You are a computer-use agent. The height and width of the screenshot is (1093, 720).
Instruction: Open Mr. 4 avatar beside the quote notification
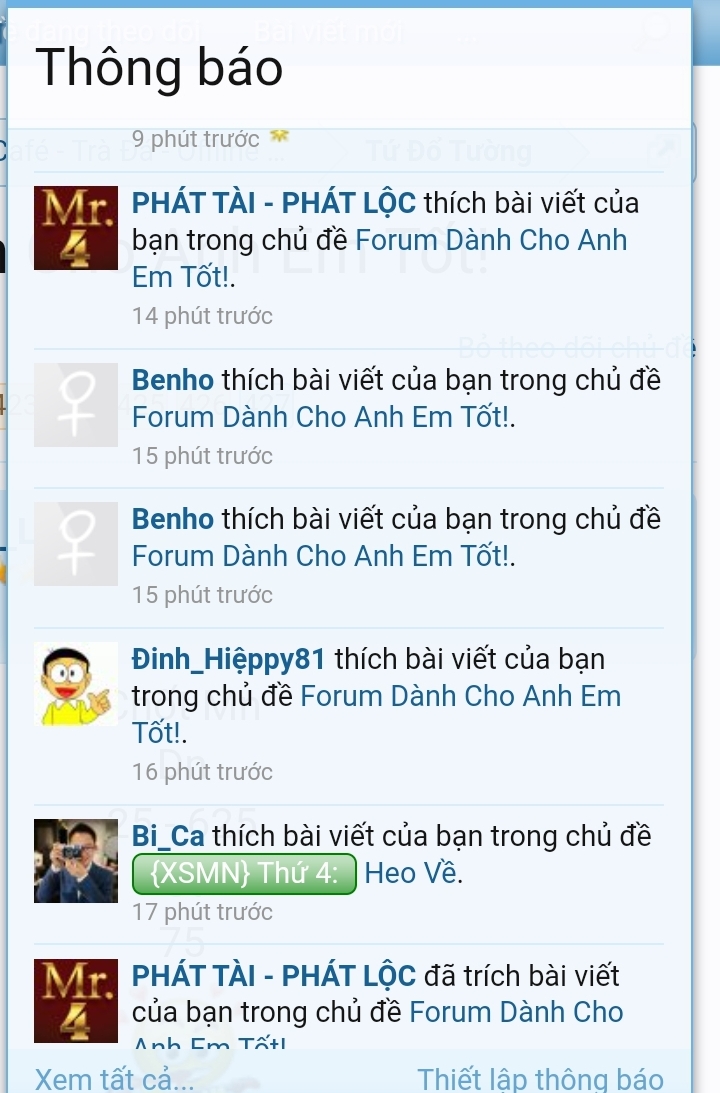coord(76,1001)
